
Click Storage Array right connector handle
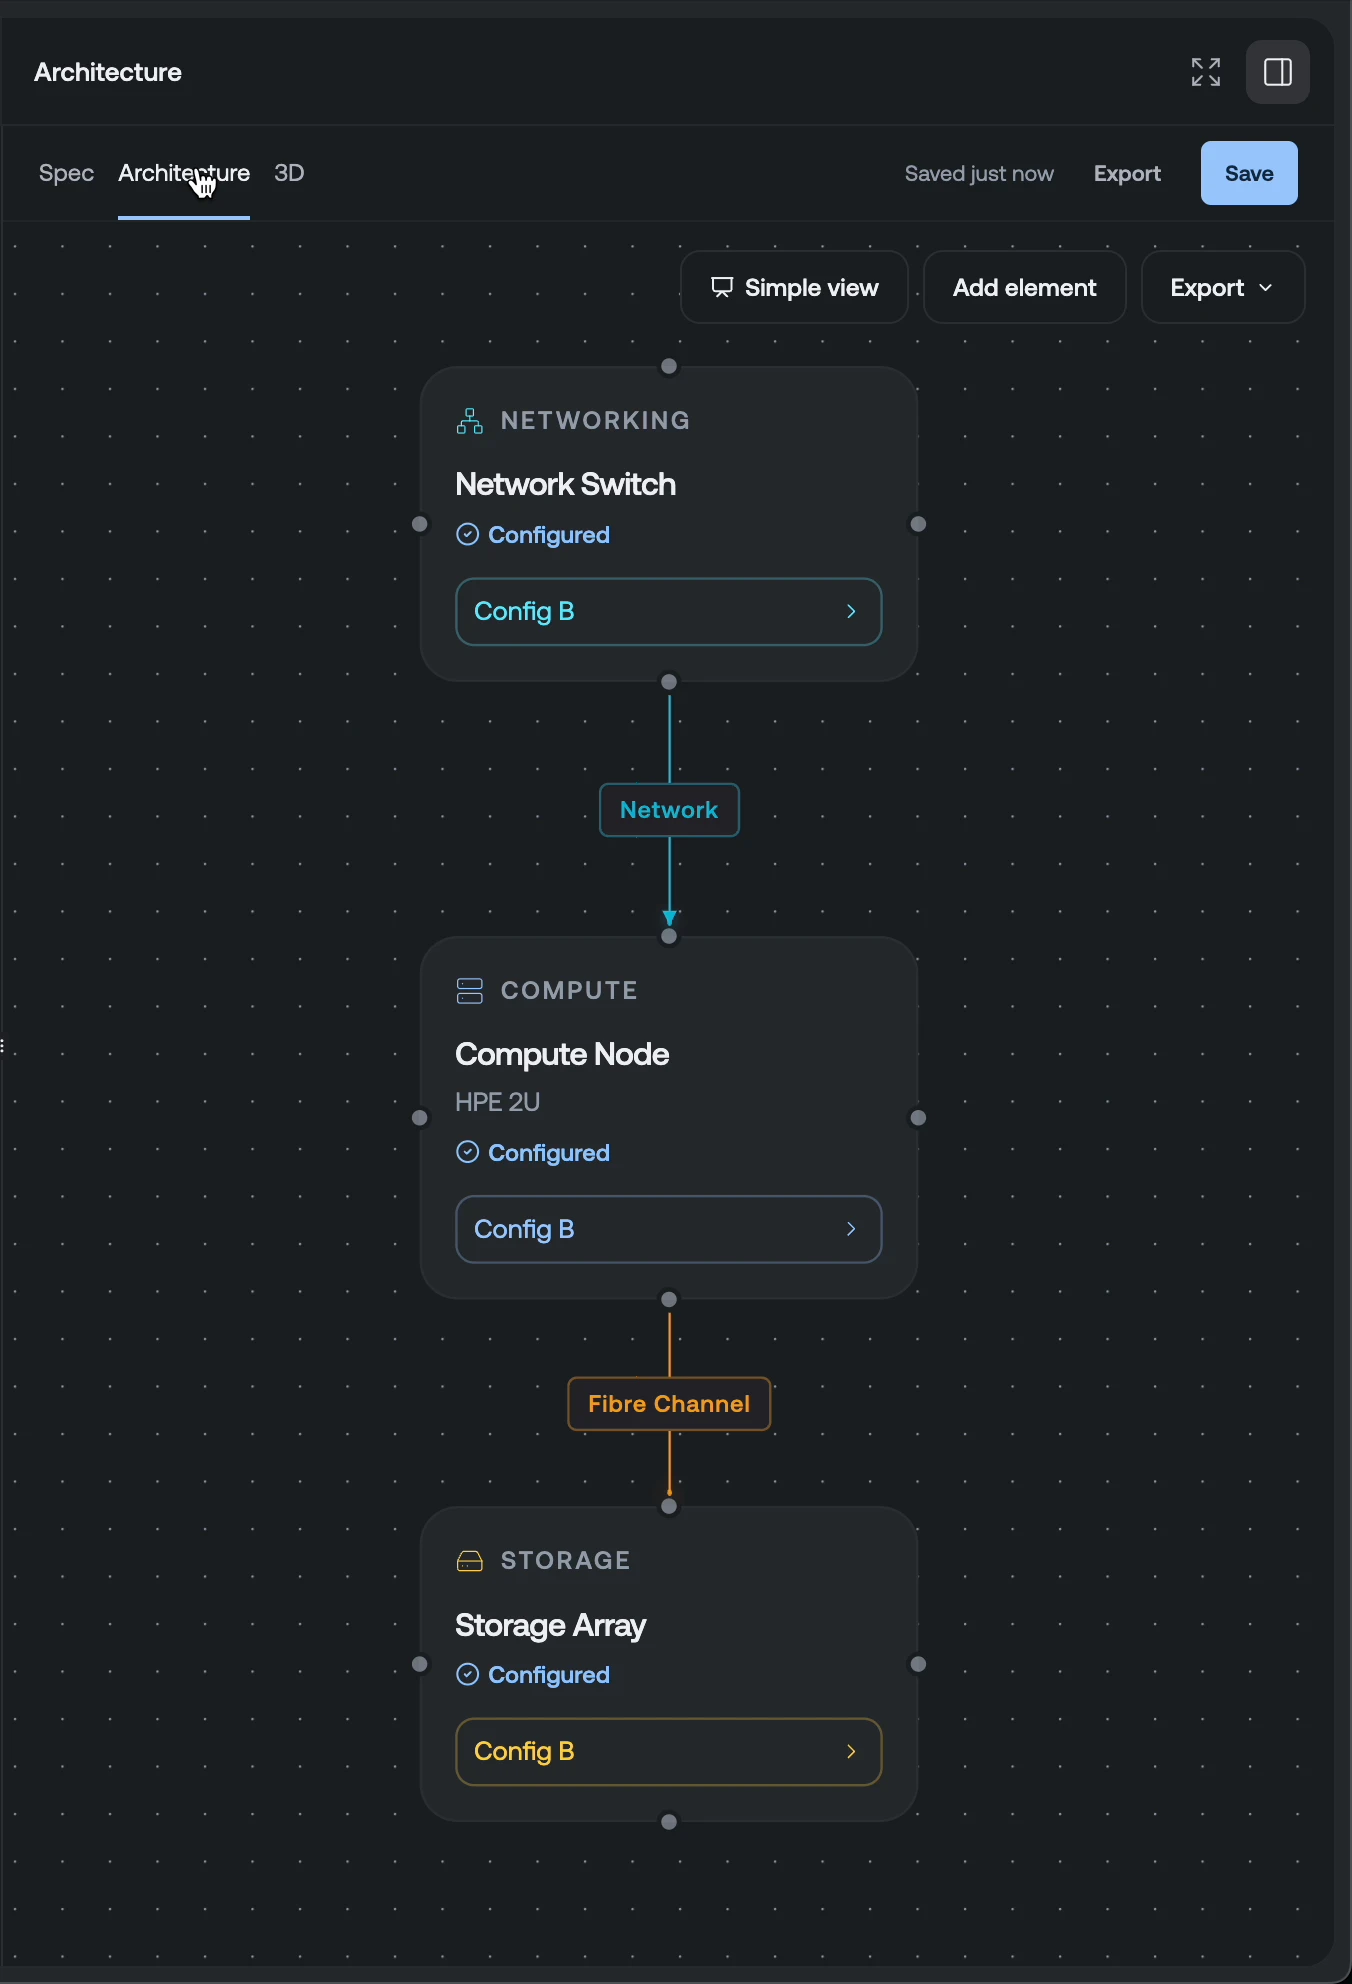918,1664
